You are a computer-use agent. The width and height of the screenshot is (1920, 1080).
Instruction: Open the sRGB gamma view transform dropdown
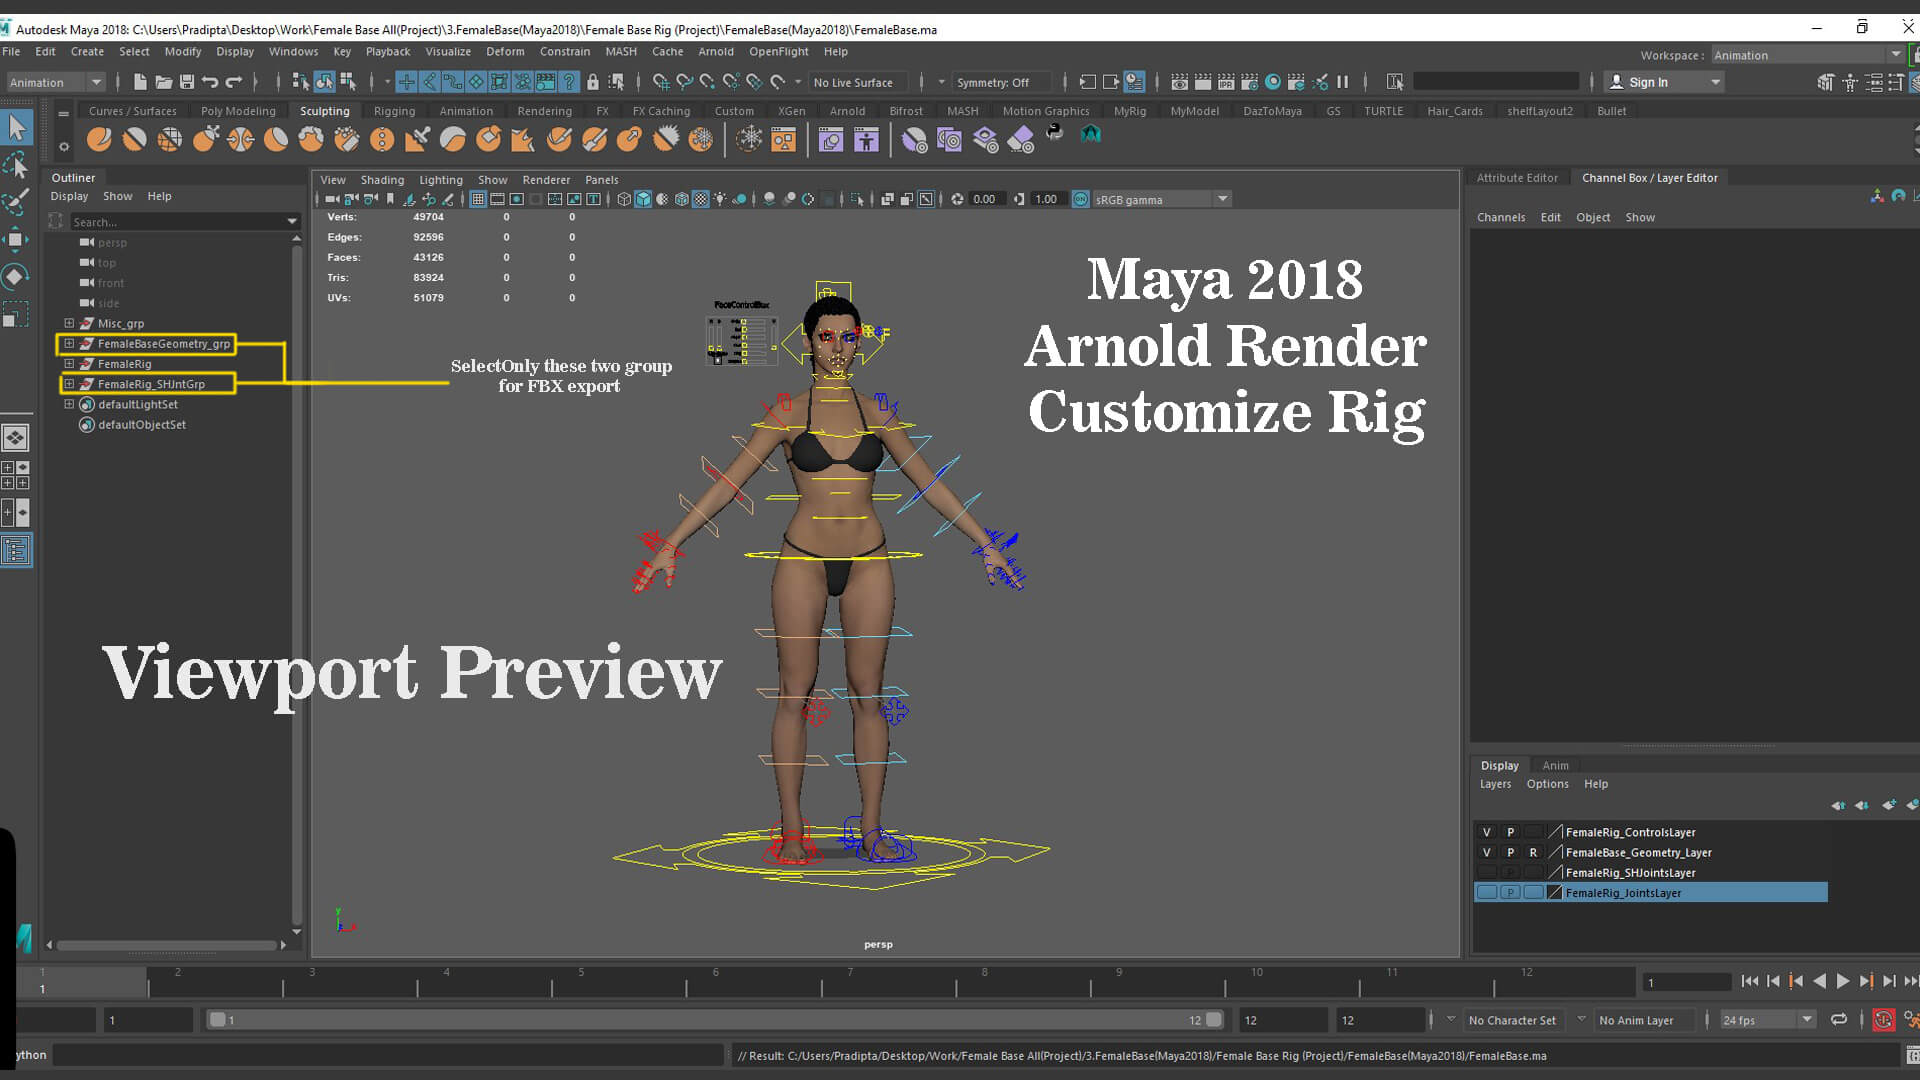click(x=1161, y=199)
